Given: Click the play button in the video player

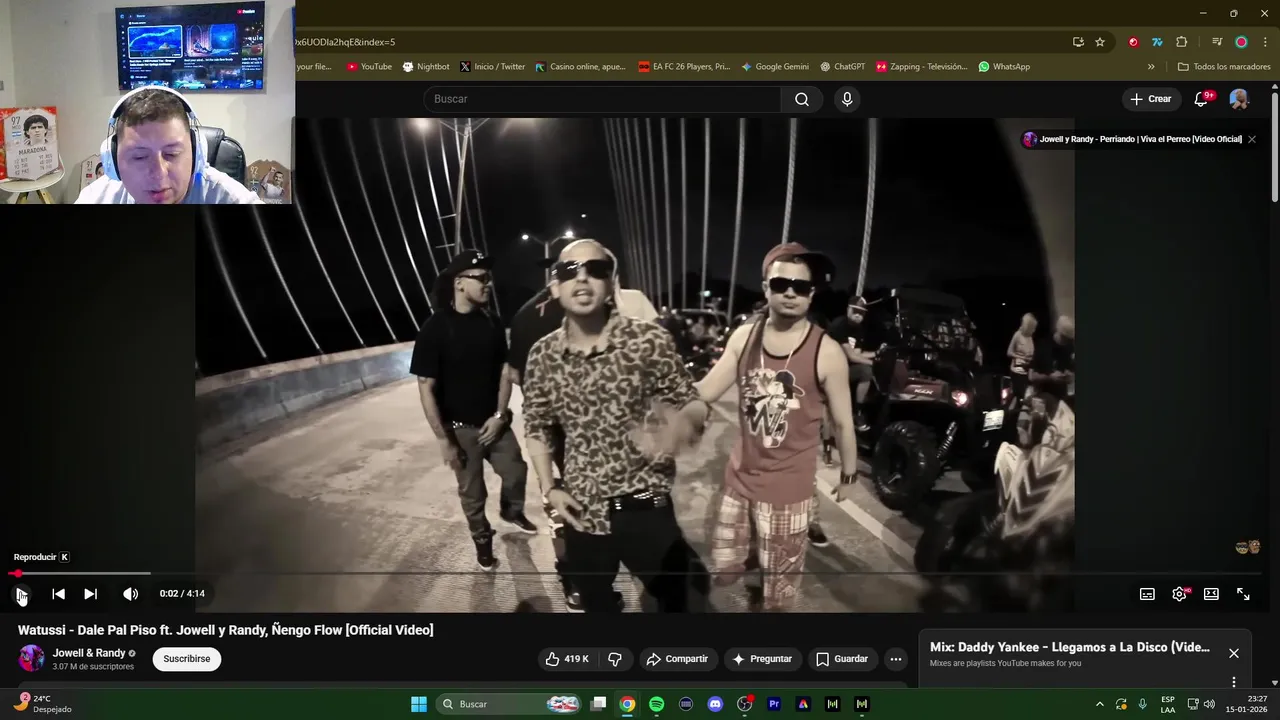Looking at the screenshot, I should click(21, 594).
